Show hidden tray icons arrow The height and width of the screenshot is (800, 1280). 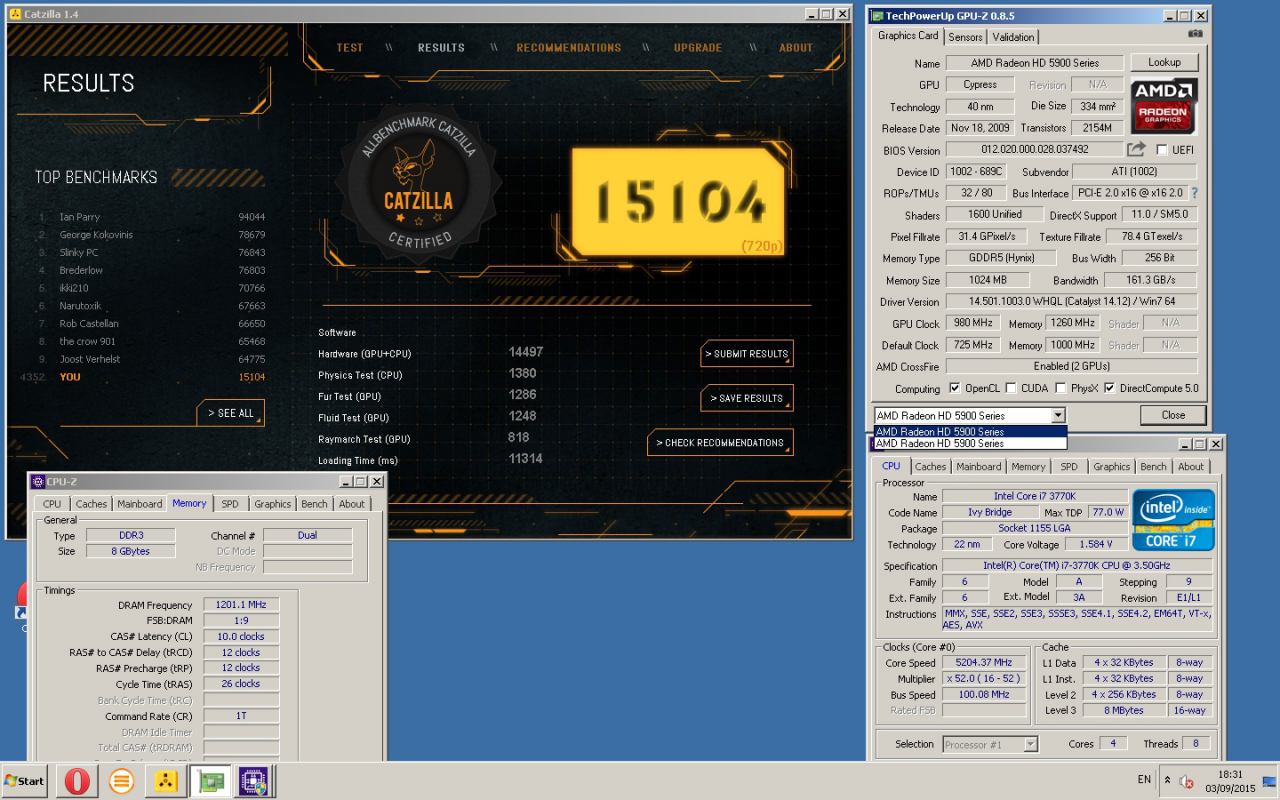(x=1167, y=780)
